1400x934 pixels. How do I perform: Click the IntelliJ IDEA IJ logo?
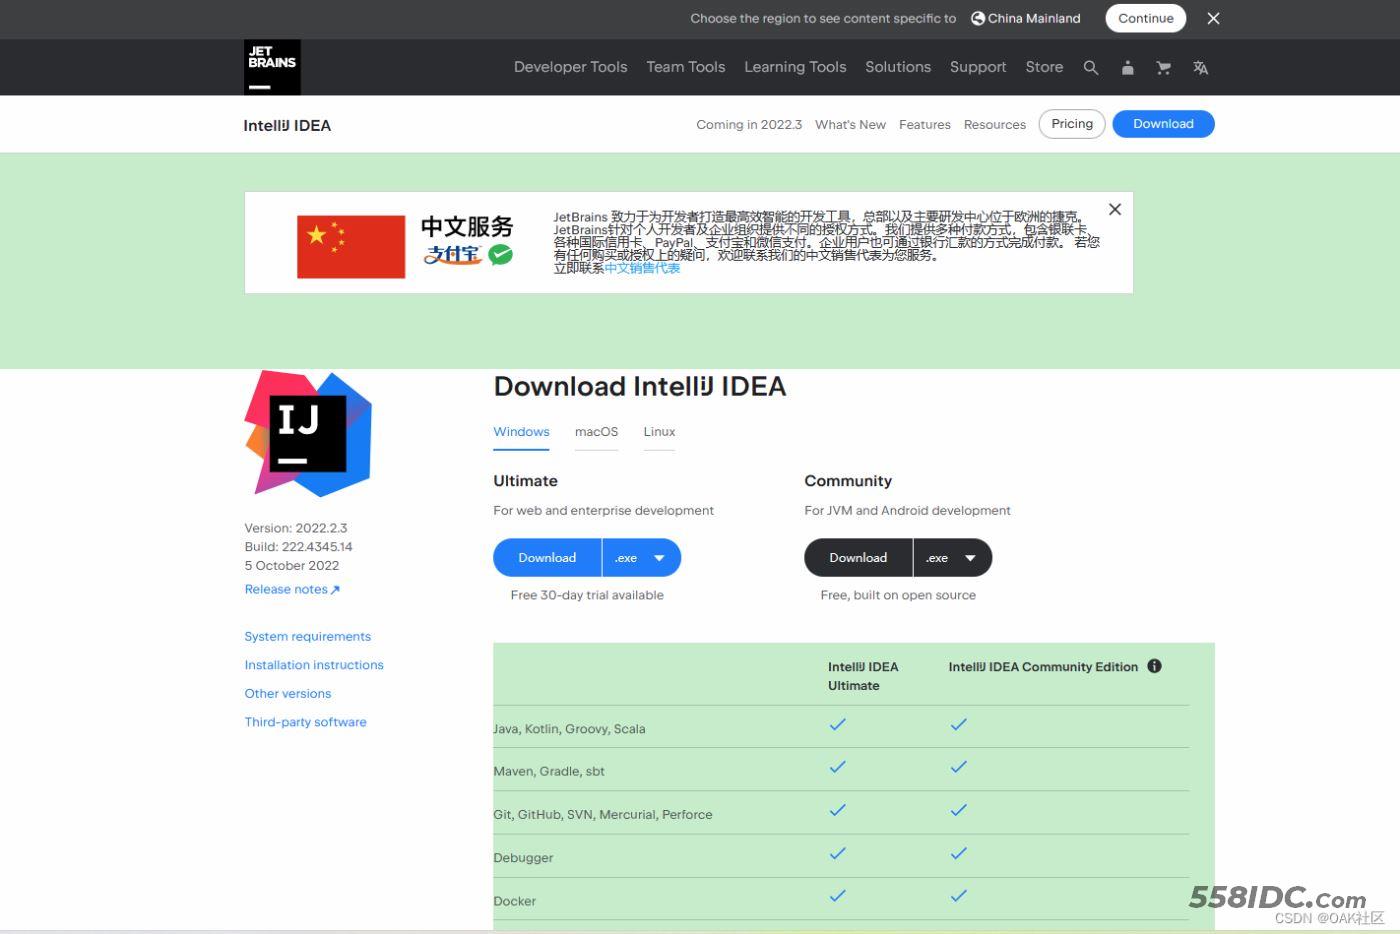(308, 434)
